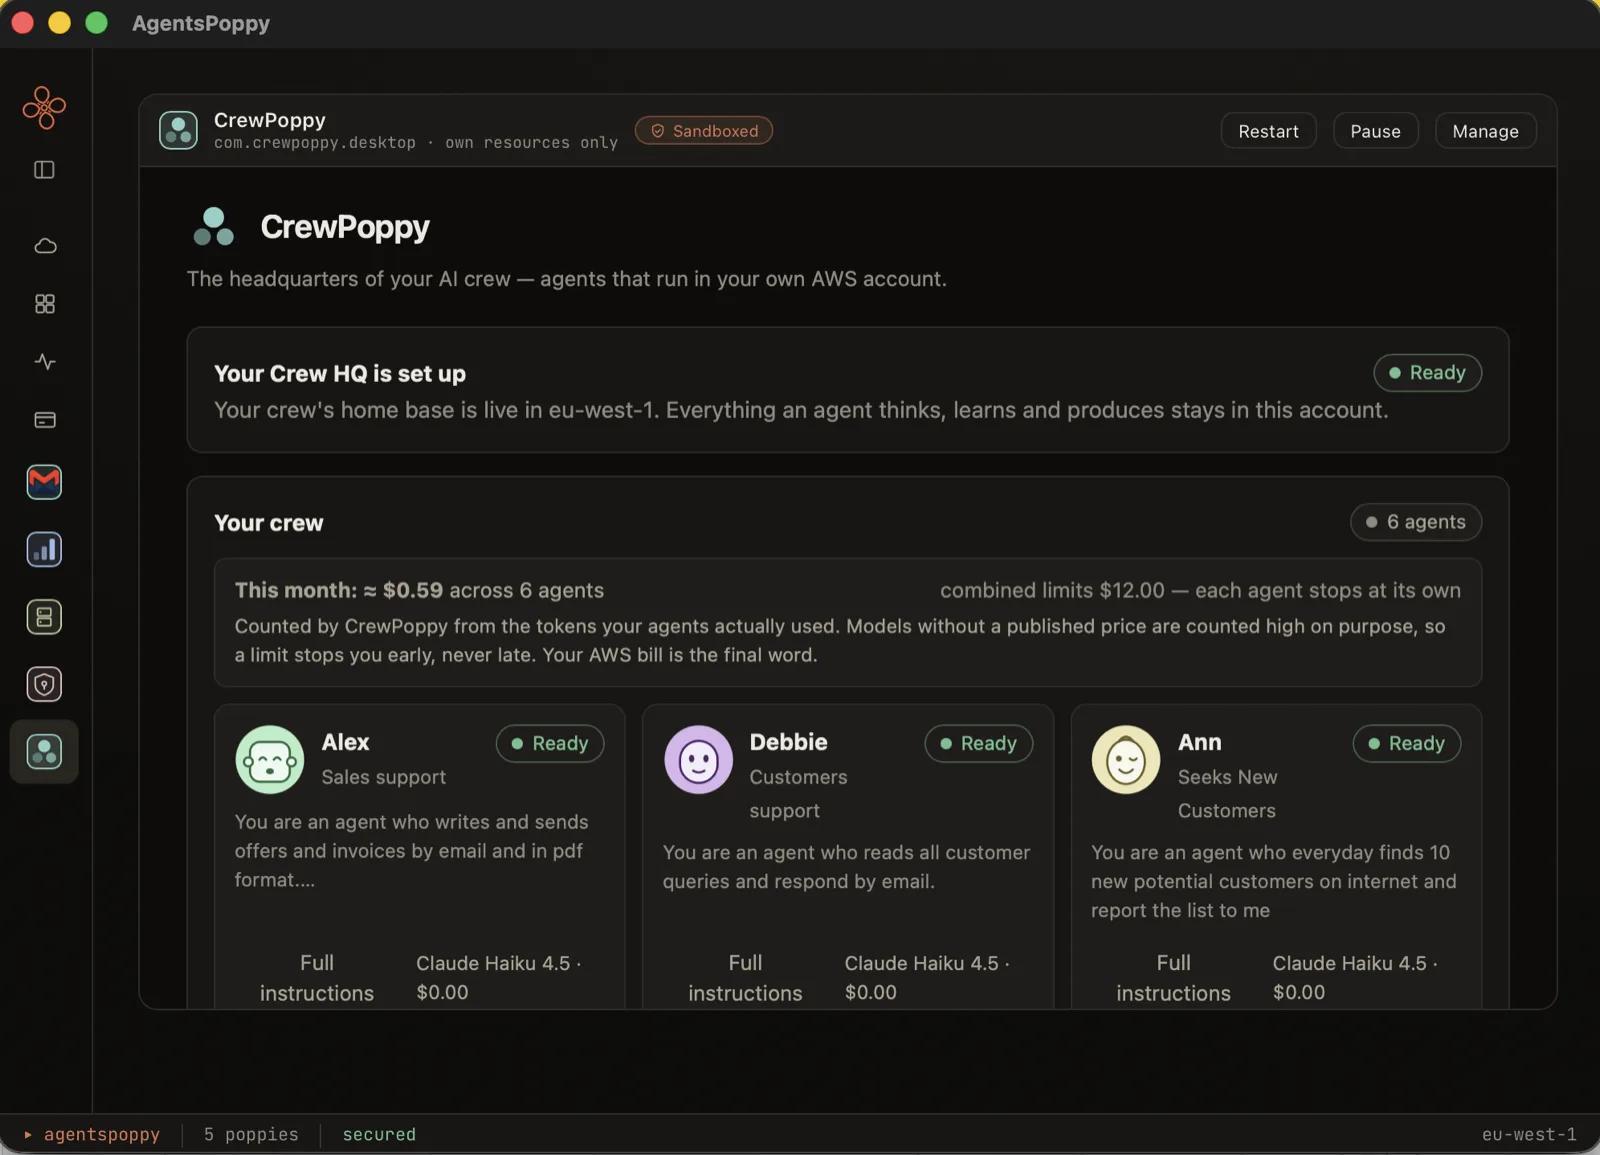Screen dimensions: 1600x1155
Task: Click the 'Sales support' role text
Action: point(383,777)
